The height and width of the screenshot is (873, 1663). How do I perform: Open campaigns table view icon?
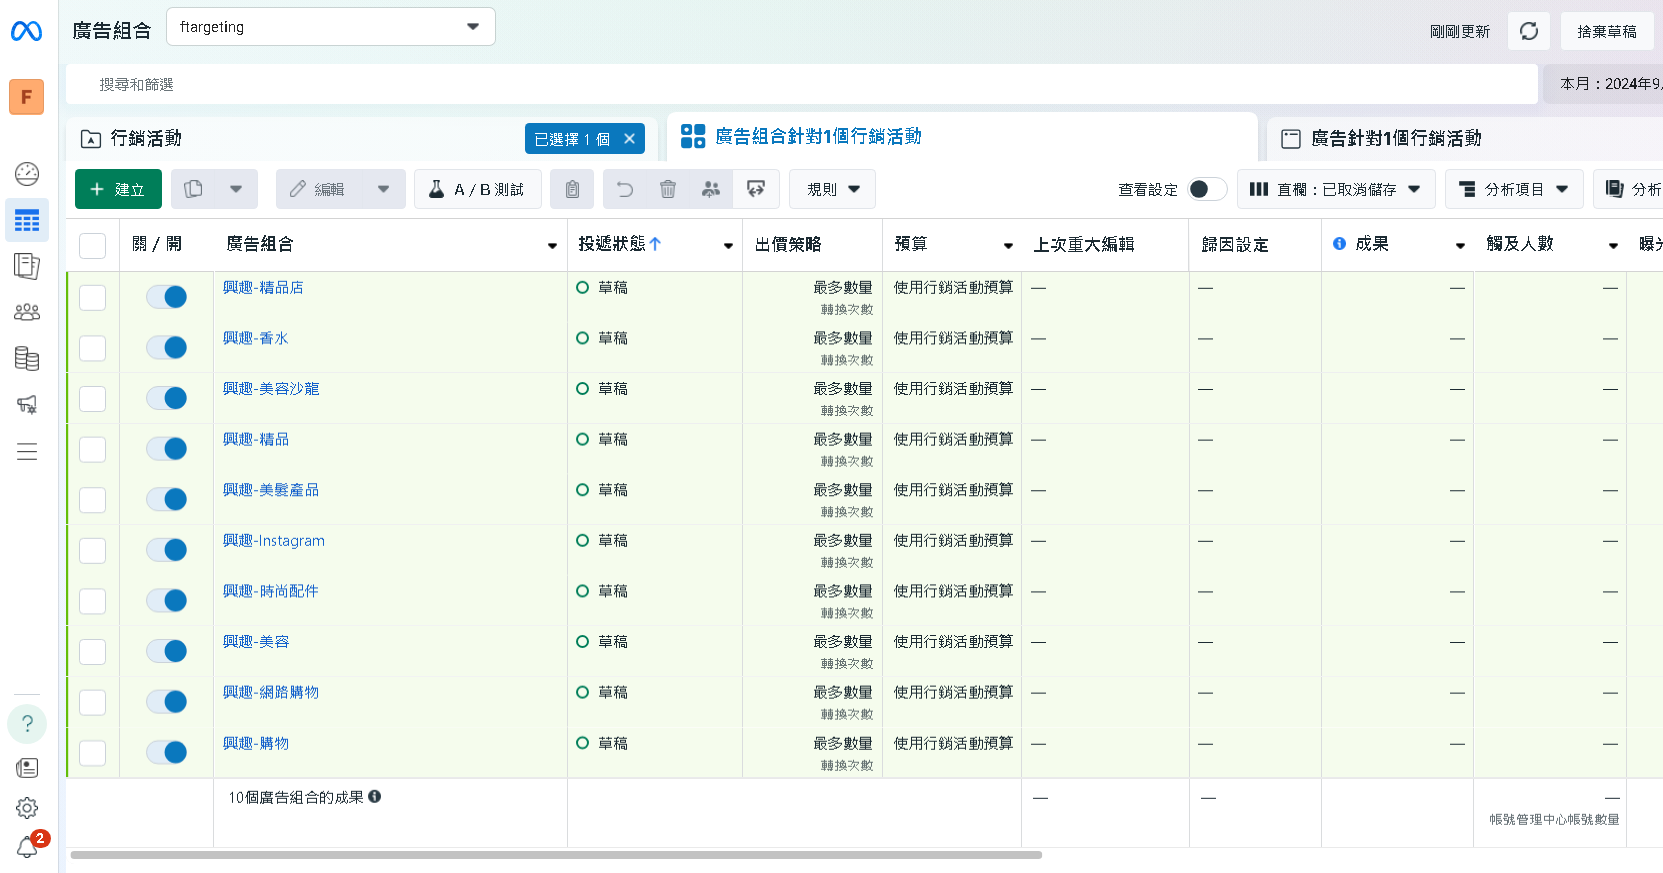(x=27, y=221)
